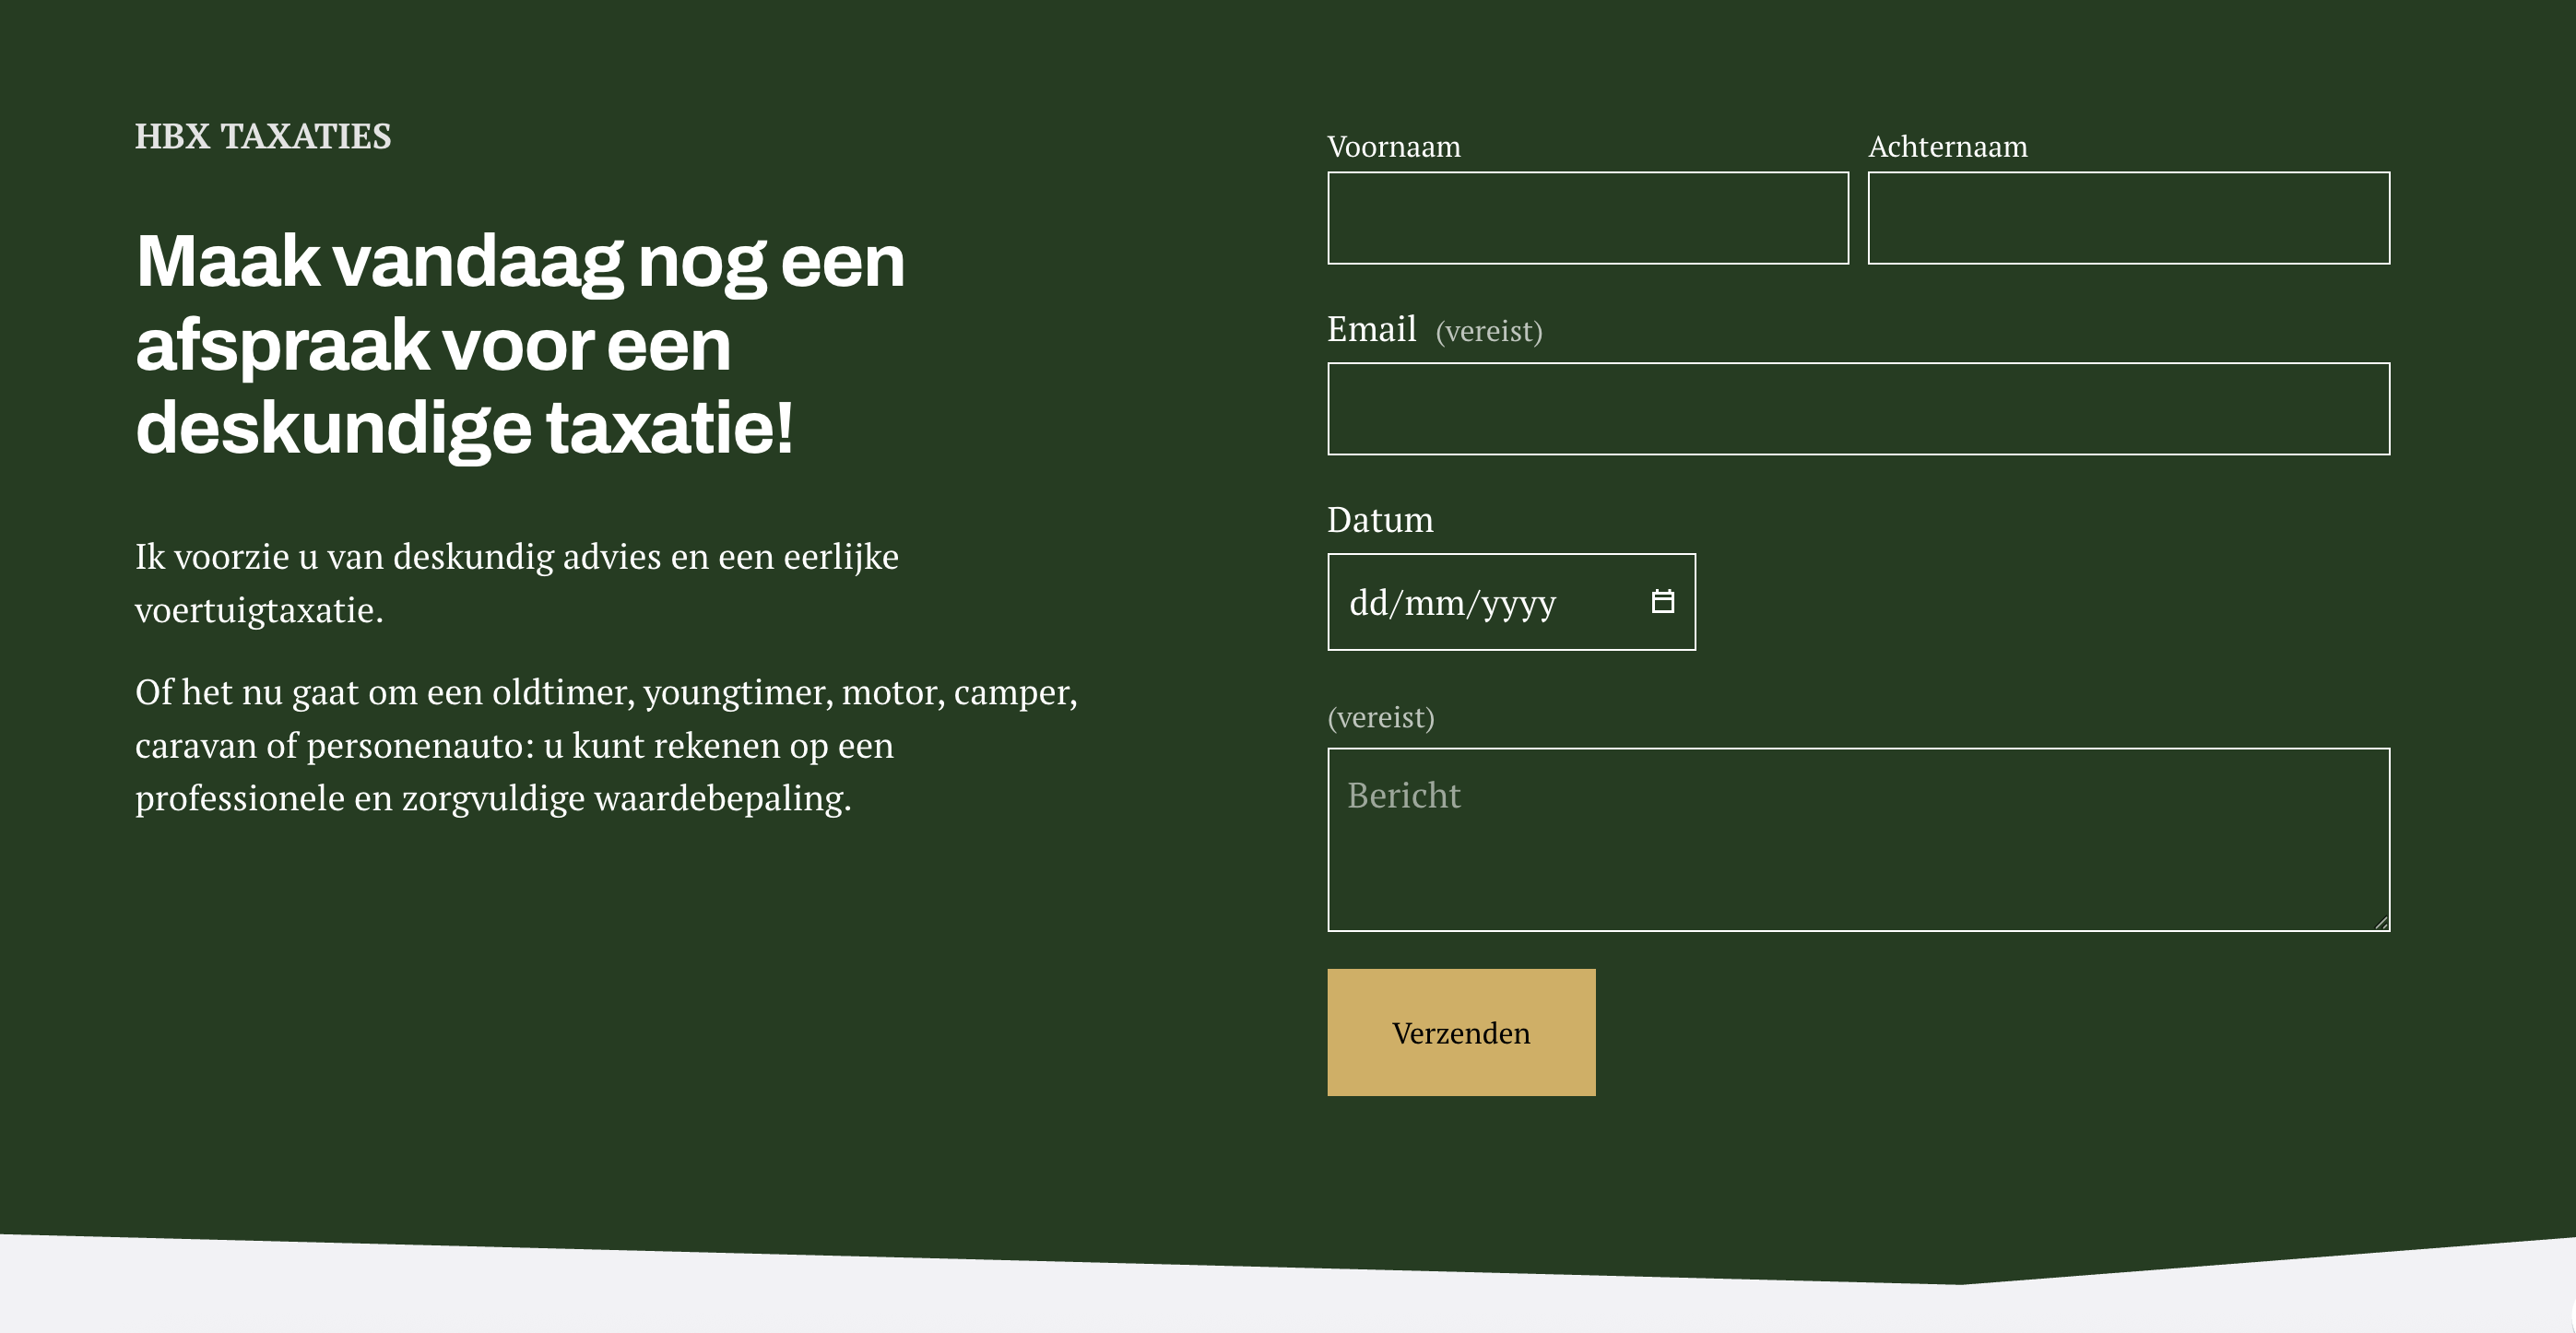The image size is (2576, 1333).
Task: Click the main headline about taxatie appointment
Action: click(x=520, y=344)
